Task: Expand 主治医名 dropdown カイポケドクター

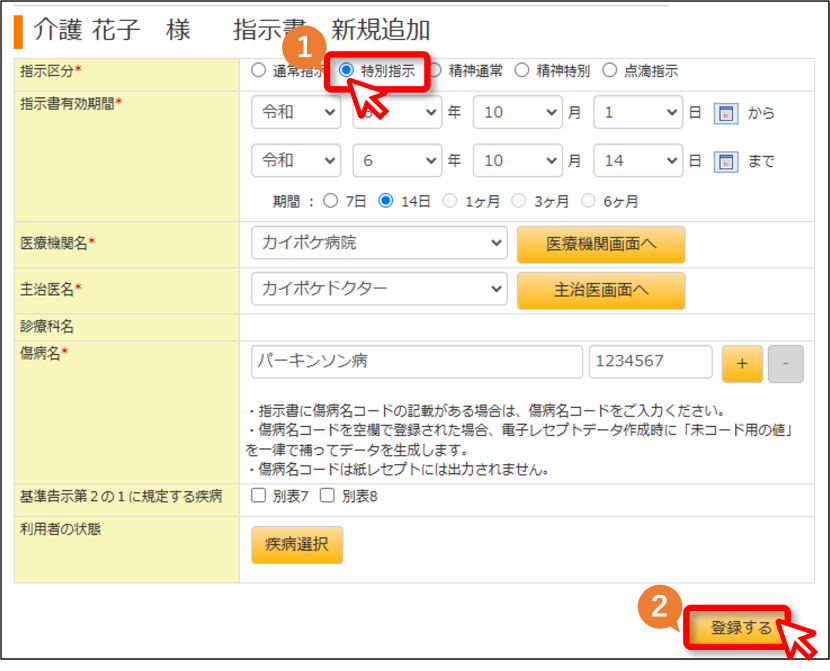Action: 379,289
